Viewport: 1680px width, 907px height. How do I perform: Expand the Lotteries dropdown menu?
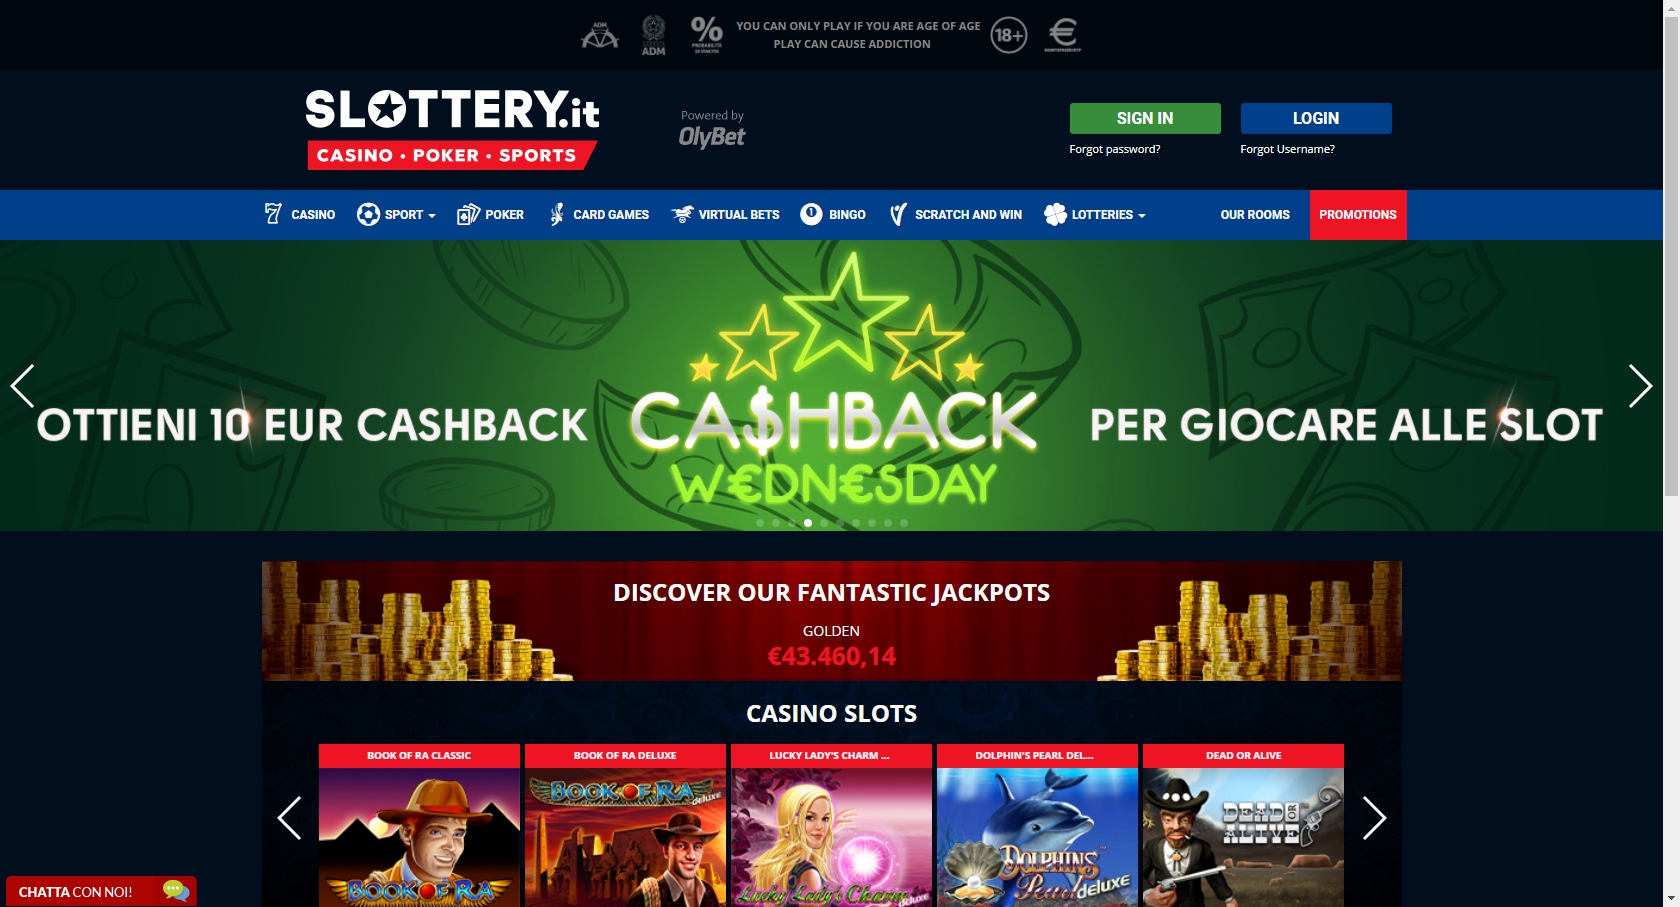tap(1095, 215)
